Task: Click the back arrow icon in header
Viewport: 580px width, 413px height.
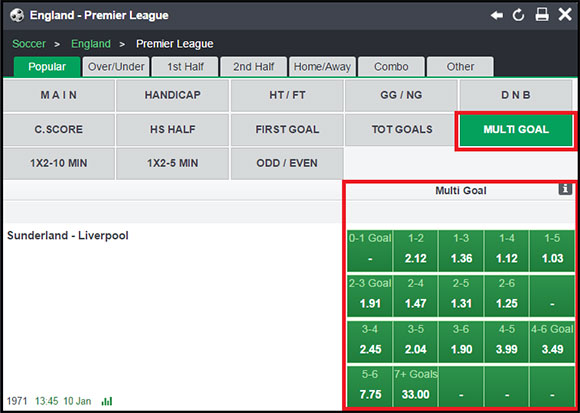Action: pyautogui.click(x=497, y=15)
